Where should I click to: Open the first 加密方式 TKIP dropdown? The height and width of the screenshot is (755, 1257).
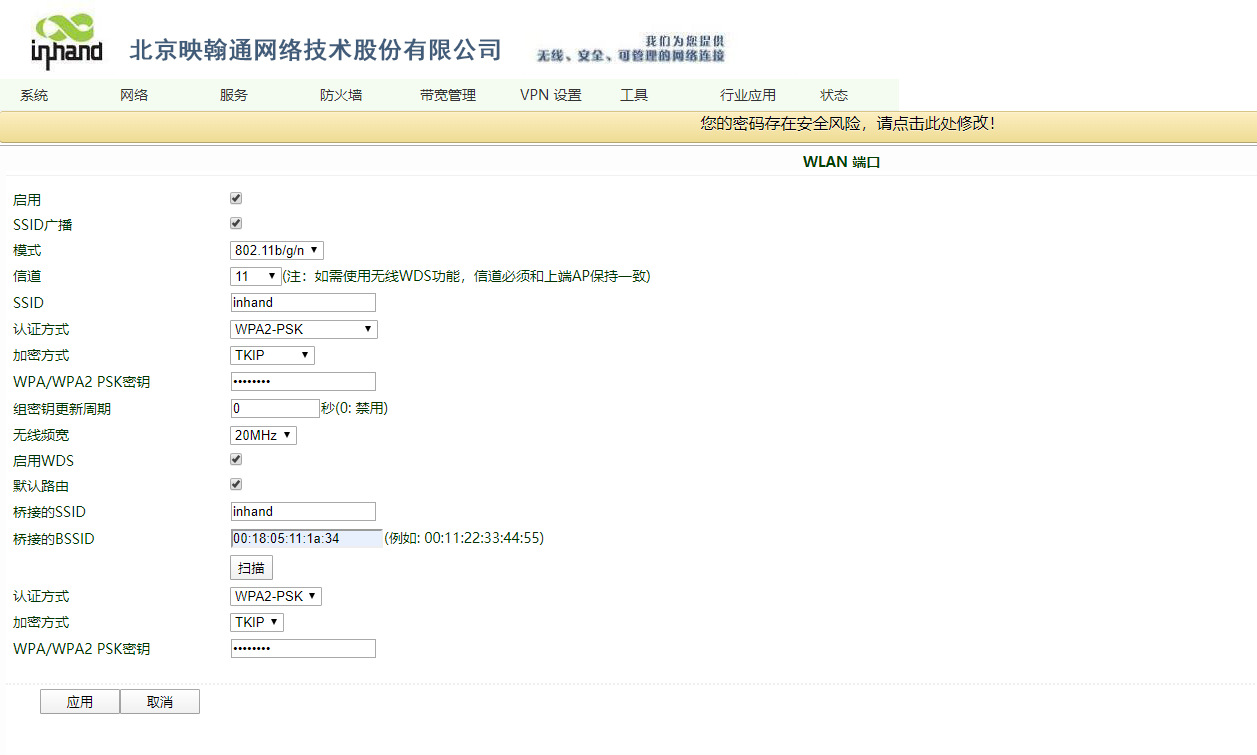pyautogui.click(x=272, y=355)
